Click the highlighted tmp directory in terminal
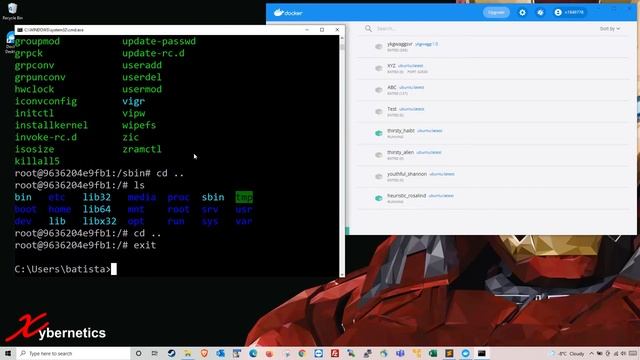The height and width of the screenshot is (360, 640). coord(244,197)
